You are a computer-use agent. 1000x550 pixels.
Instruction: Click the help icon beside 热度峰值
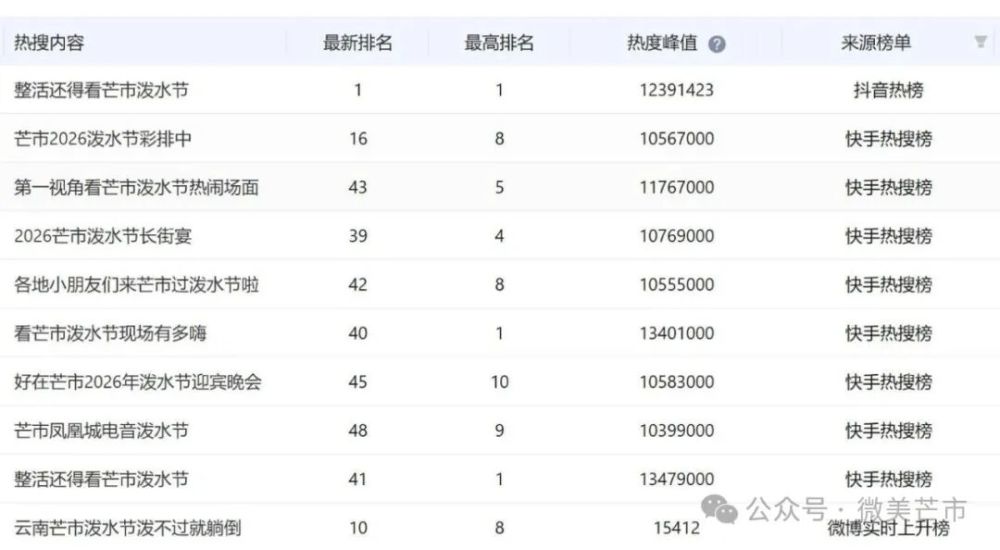point(717,44)
